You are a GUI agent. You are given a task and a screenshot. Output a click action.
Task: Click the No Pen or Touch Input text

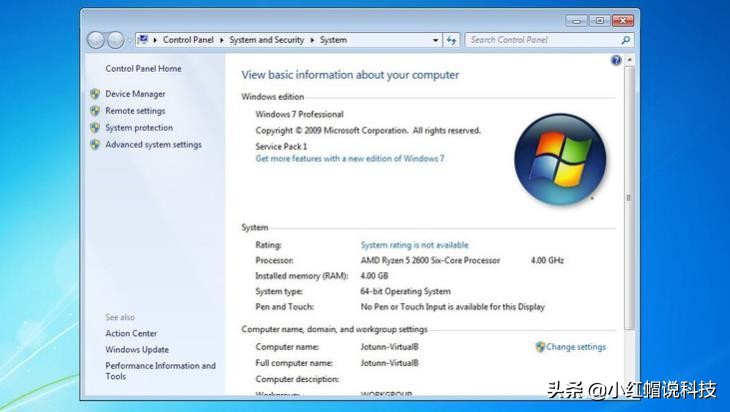coord(453,307)
